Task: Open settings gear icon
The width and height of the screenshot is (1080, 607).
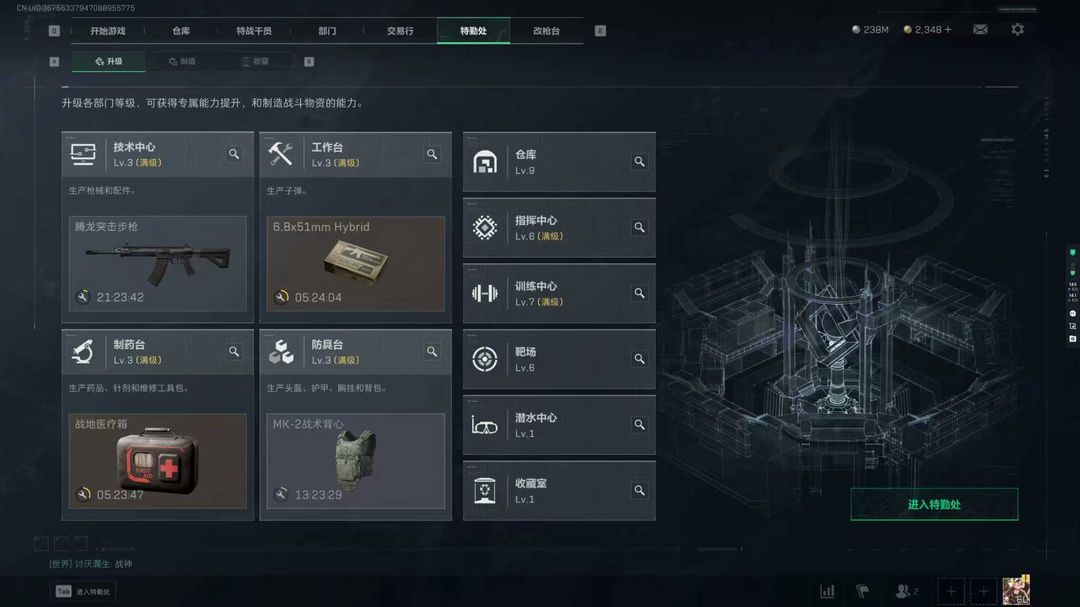Action: coord(1017,30)
